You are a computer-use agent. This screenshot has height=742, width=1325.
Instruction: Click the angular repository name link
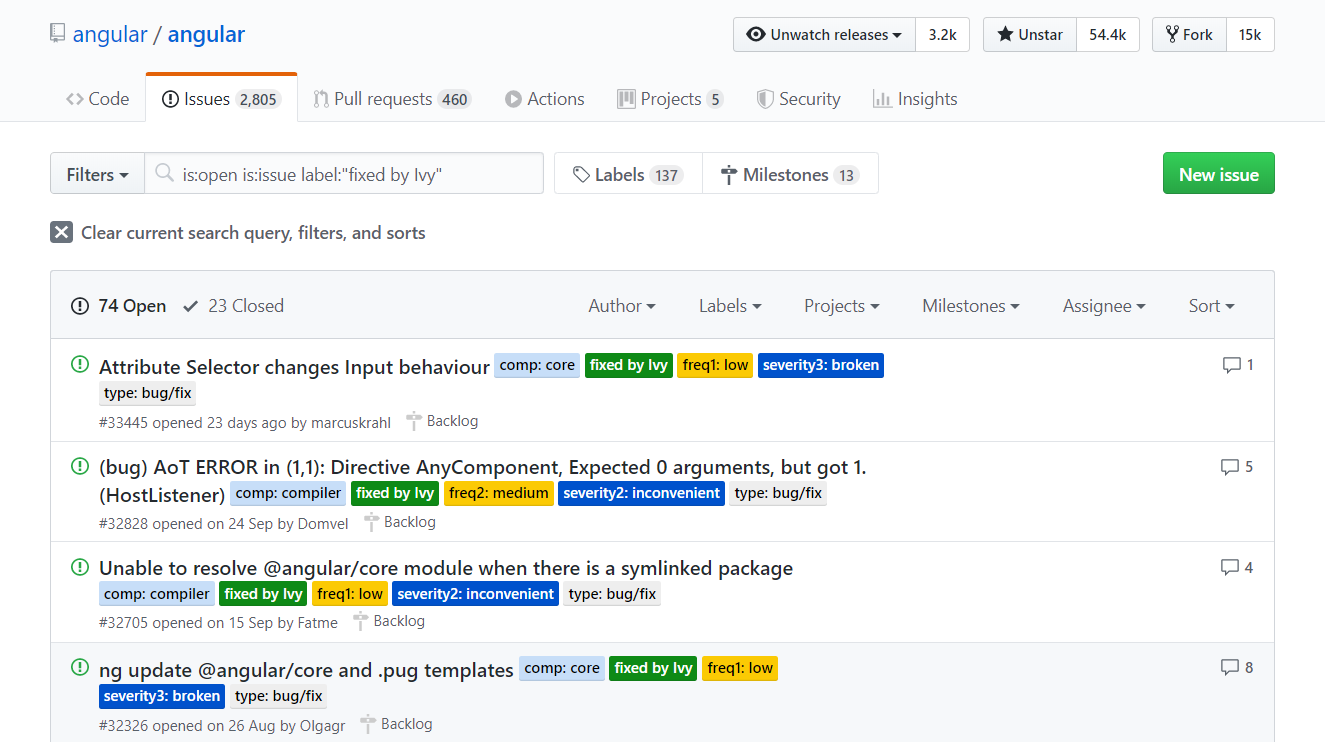[x=206, y=34]
